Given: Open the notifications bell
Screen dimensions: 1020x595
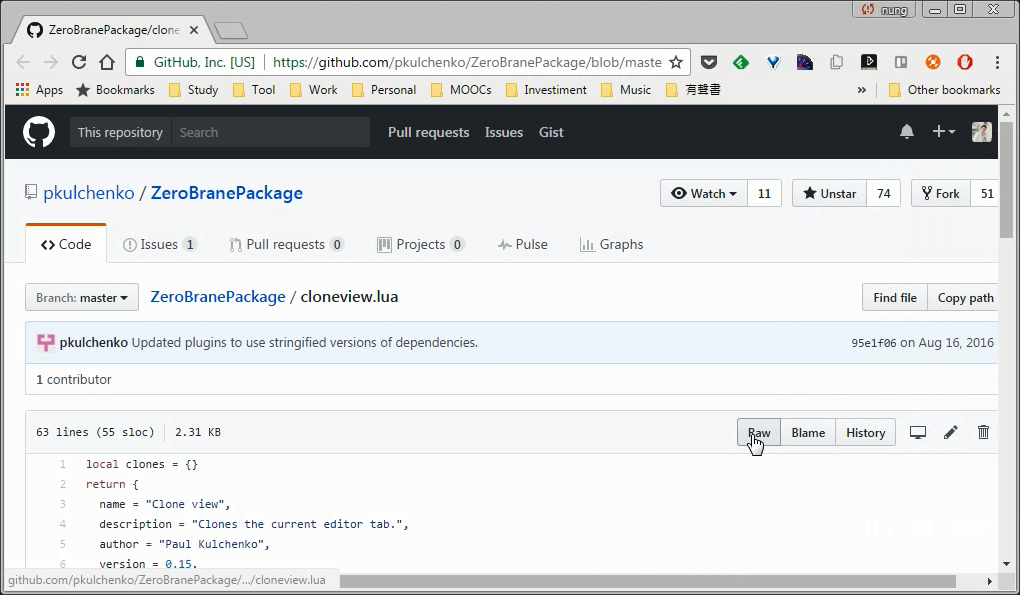Looking at the screenshot, I should tap(907, 132).
